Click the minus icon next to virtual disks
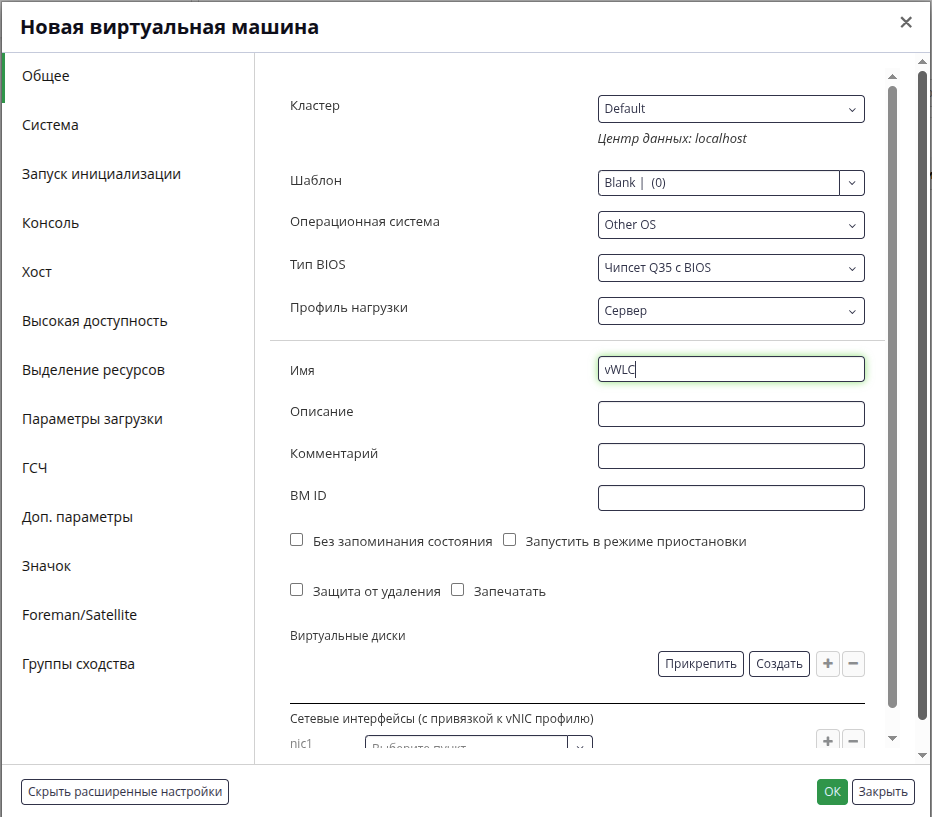The image size is (932, 817). (853, 664)
